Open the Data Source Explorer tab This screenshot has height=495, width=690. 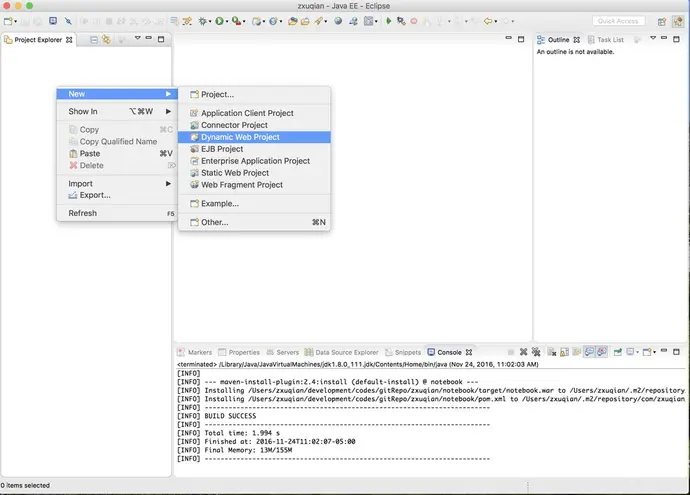click(342, 352)
